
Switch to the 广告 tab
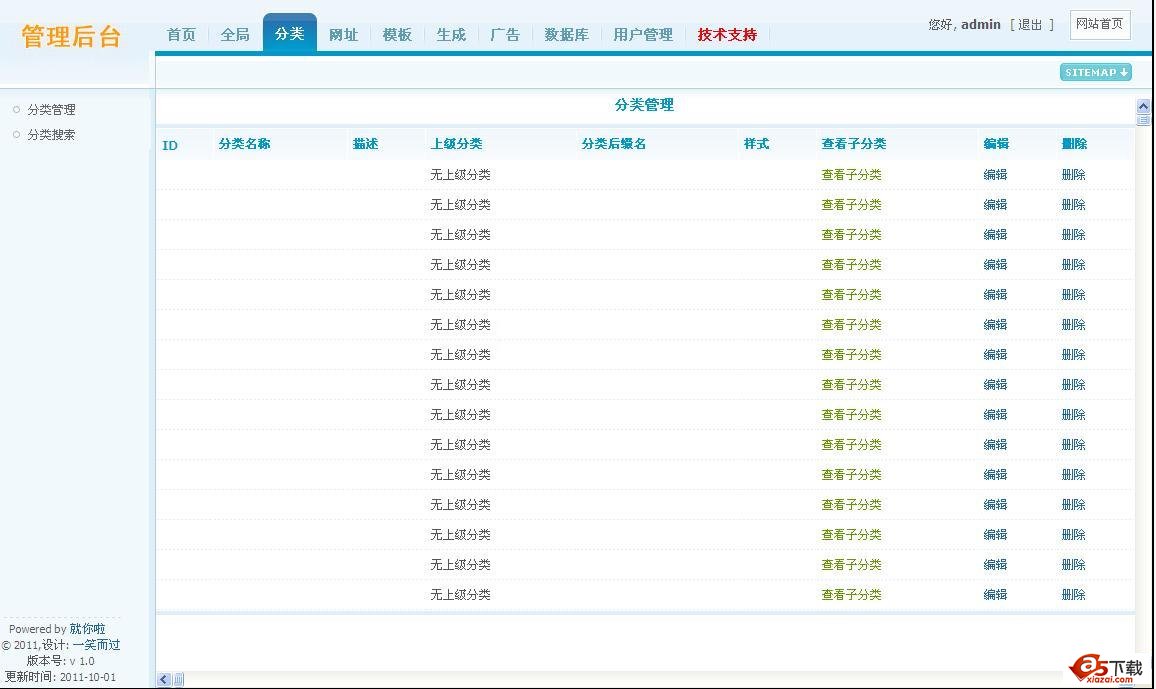[505, 34]
